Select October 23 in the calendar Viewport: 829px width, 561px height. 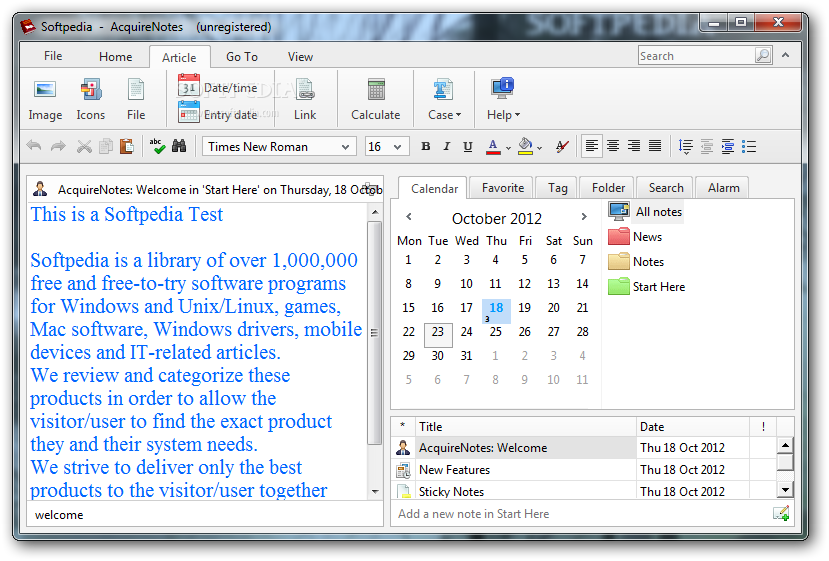click(438, 334)
